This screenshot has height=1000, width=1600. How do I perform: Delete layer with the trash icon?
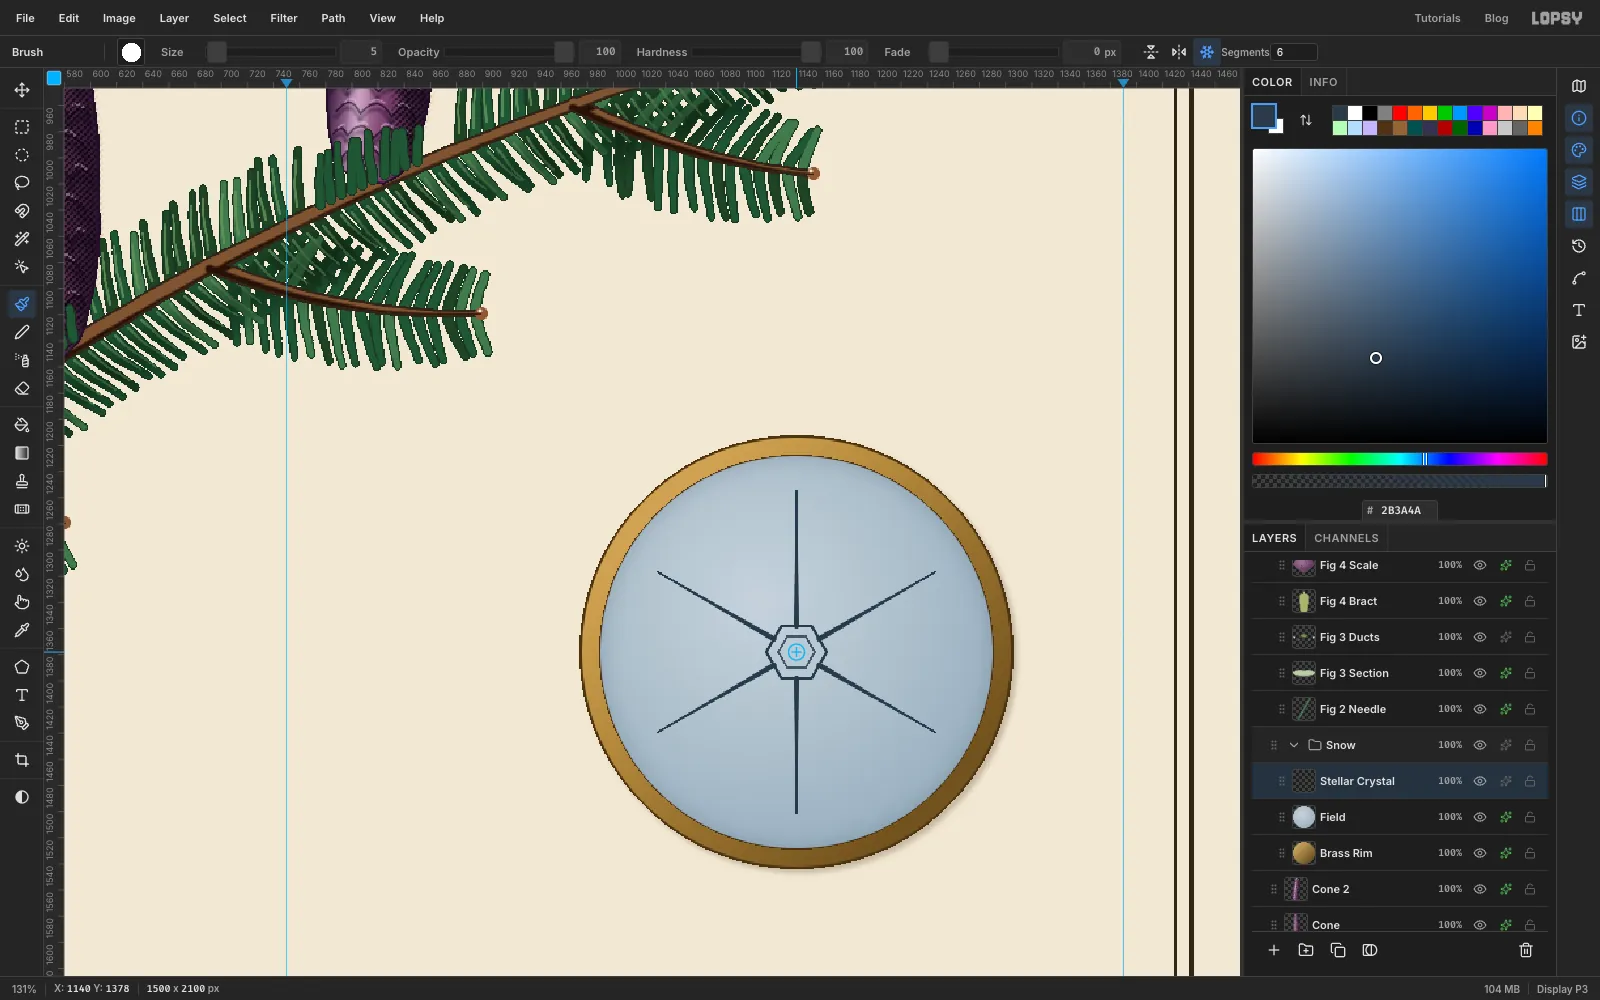click(x=1526, y=950)
